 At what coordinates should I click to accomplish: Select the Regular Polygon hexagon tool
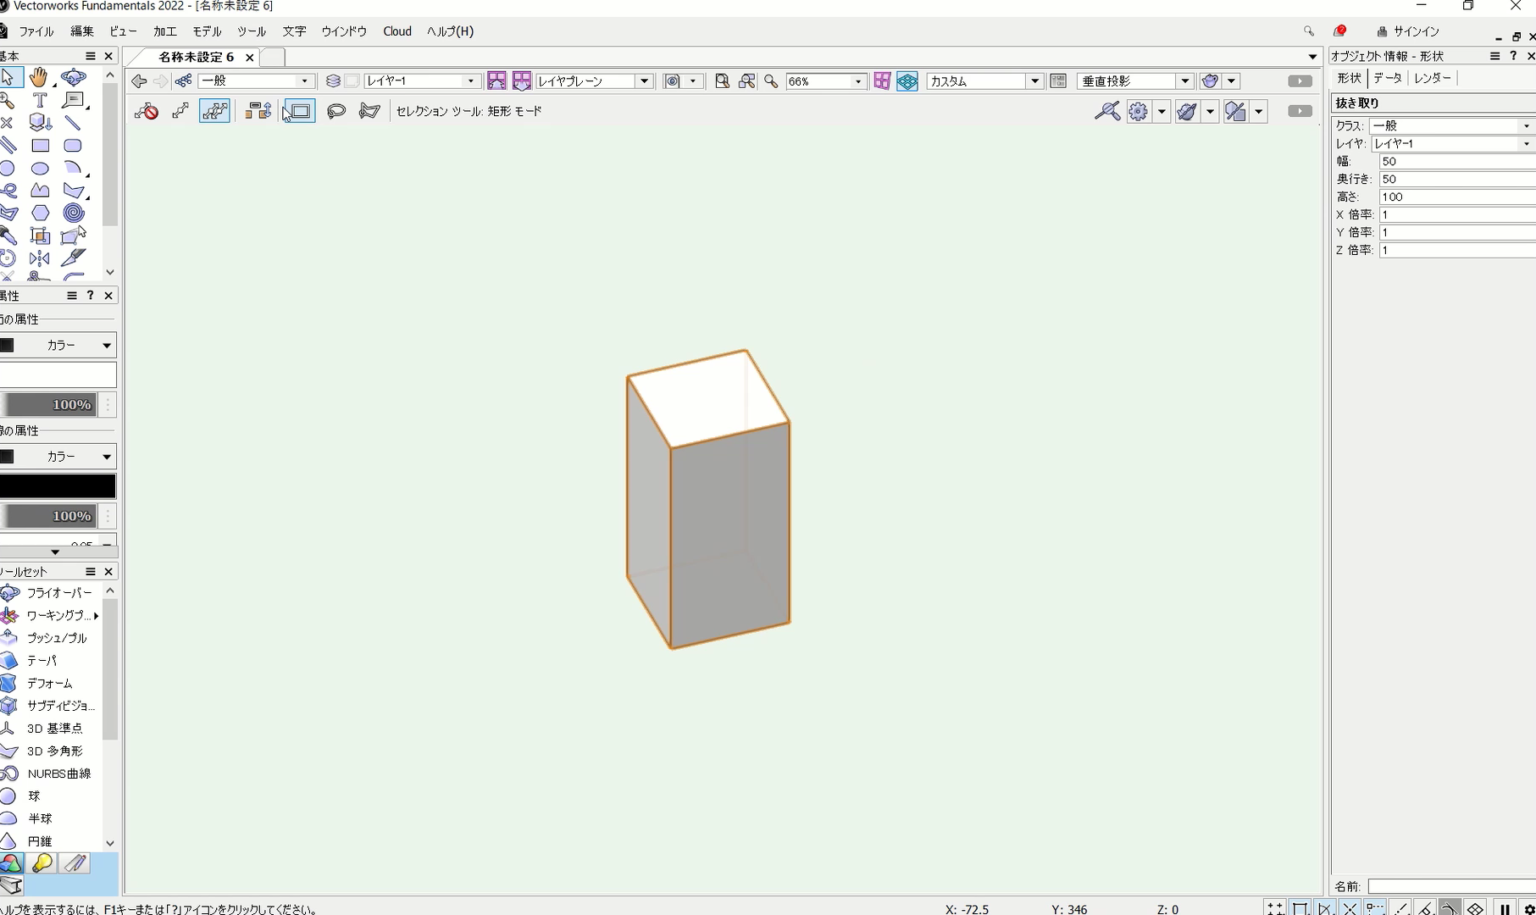[x=40, y=212]
